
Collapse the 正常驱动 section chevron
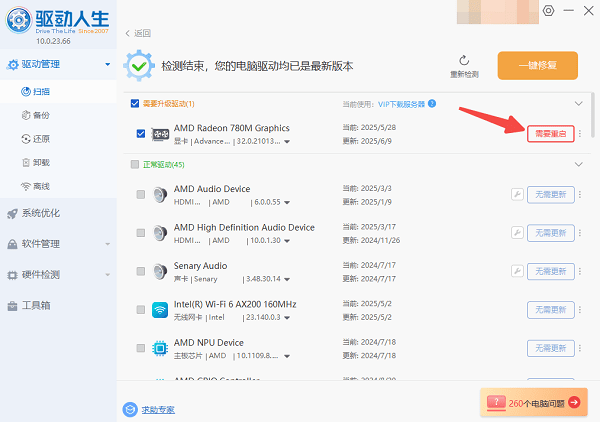pyautogui.click(x=579, y=164)
